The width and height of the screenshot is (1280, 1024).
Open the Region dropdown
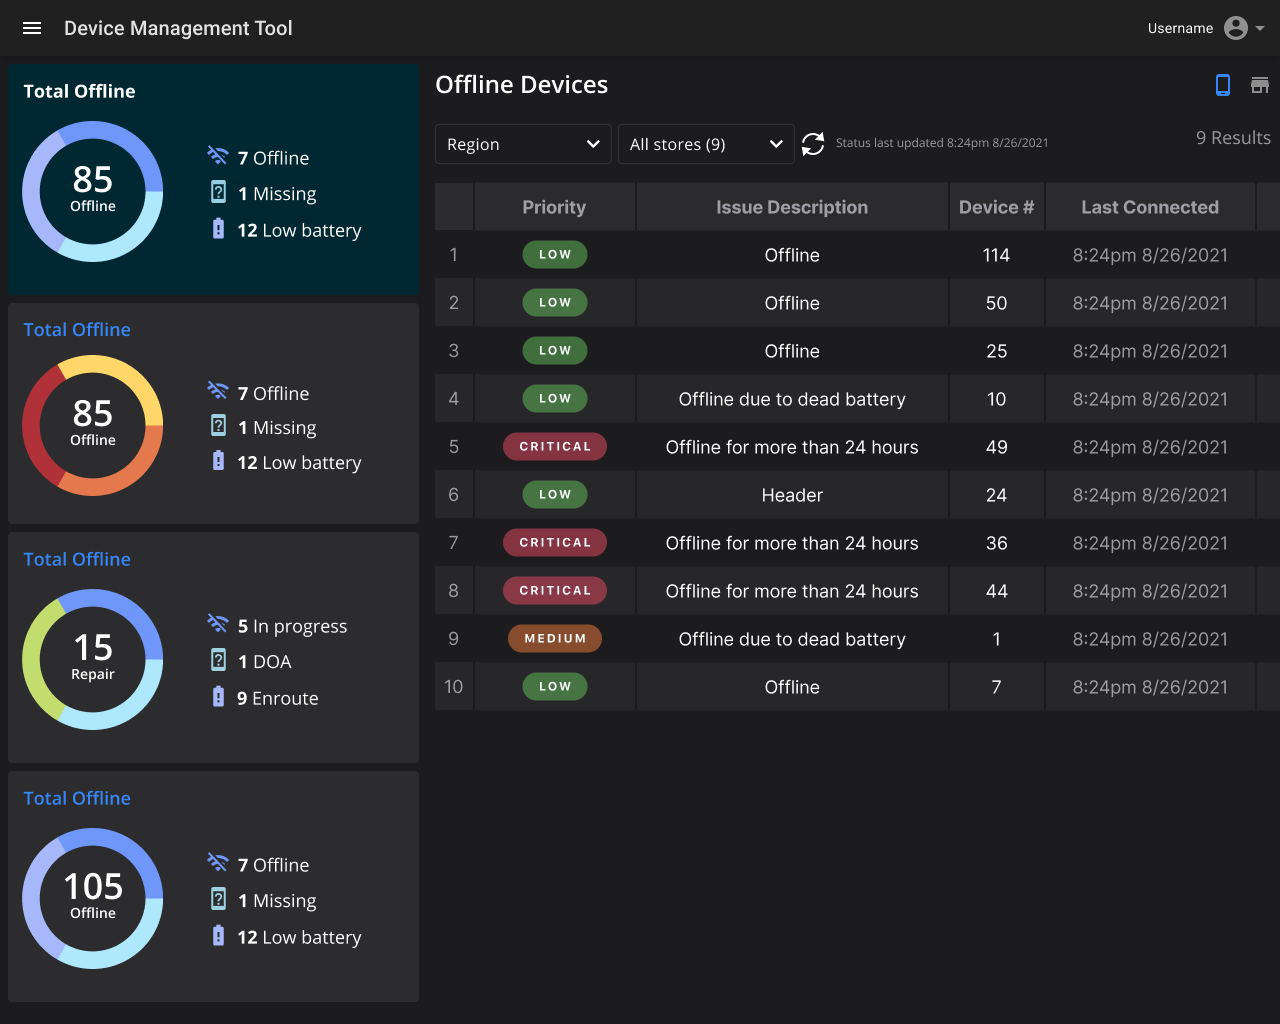[x=523, y=144]
